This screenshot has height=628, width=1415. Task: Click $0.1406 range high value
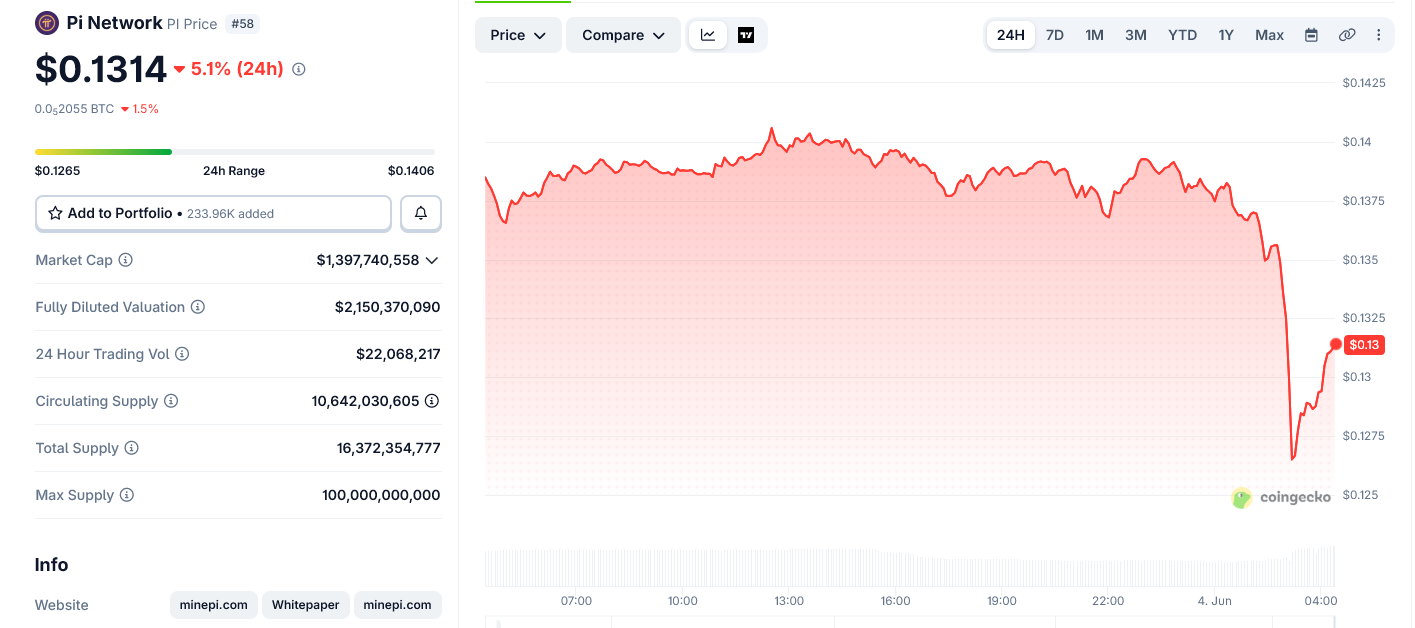click(411, 171)
